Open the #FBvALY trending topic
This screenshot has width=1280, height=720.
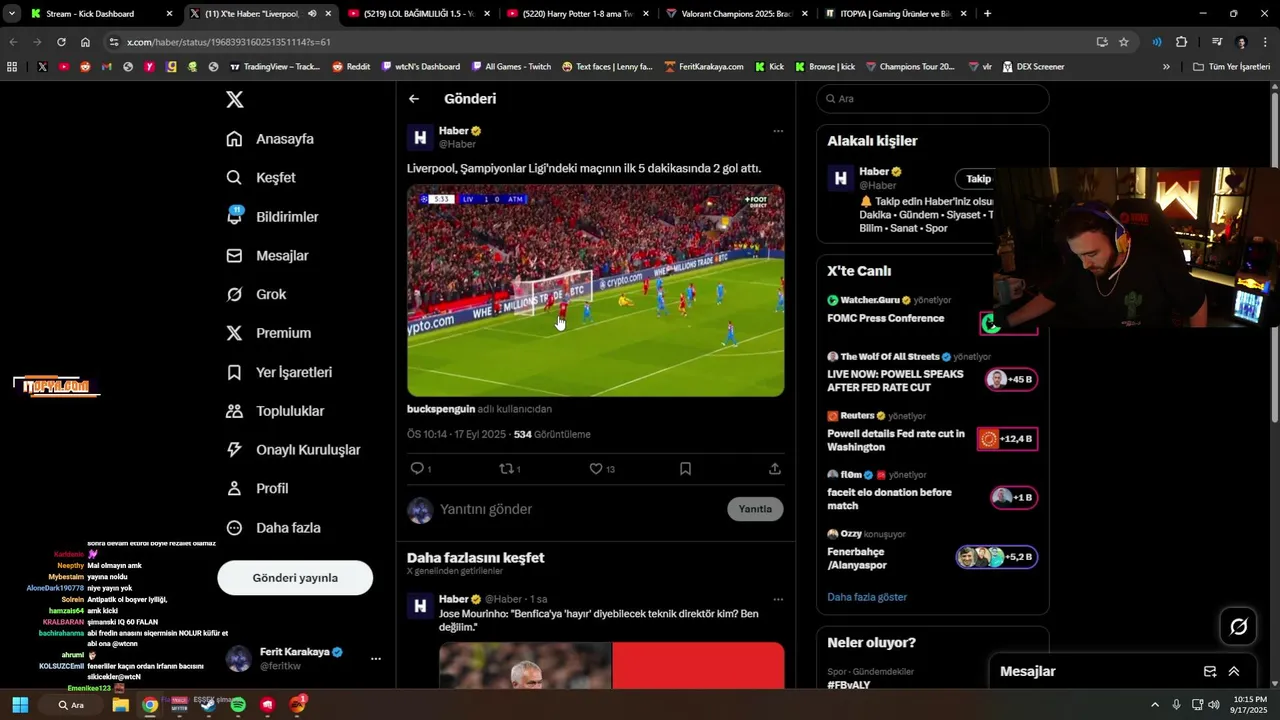pyautogui.click(x=848, y=685)
